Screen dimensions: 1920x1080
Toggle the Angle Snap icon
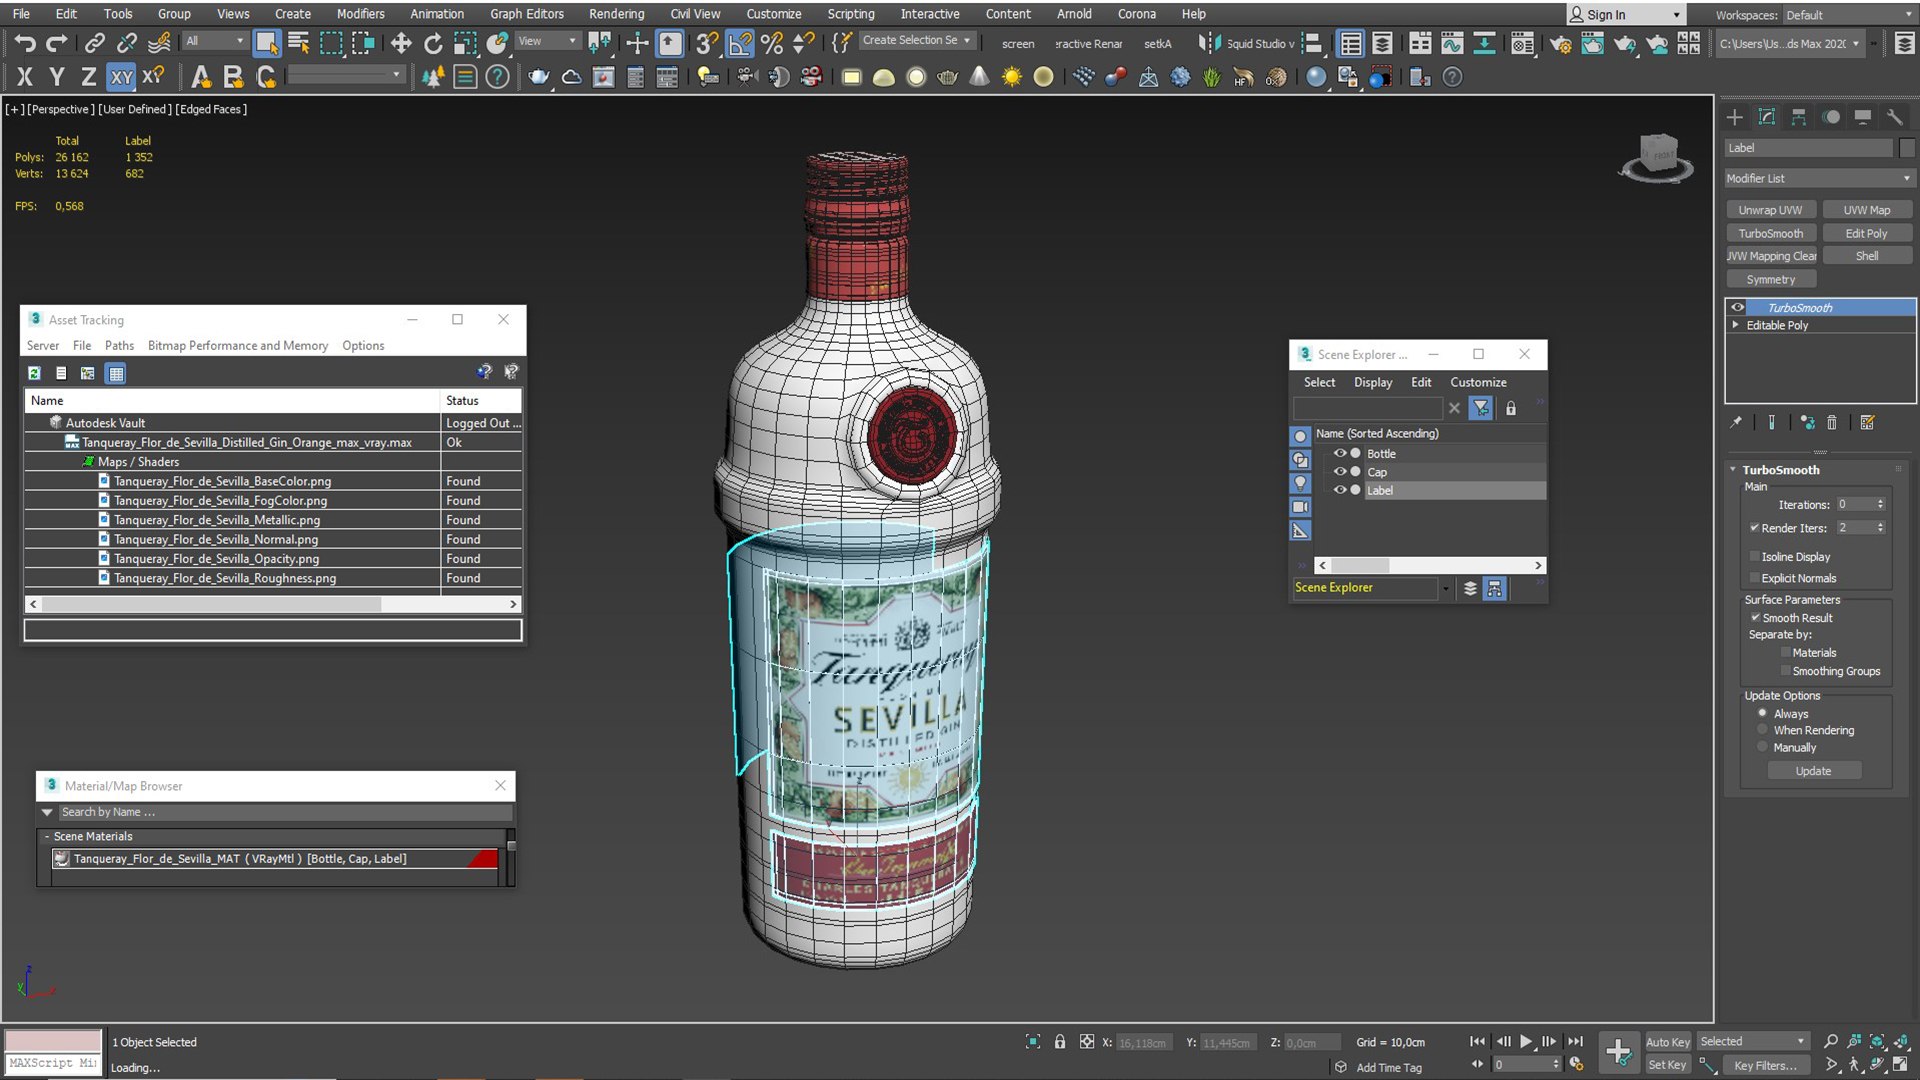pos(739,43)
